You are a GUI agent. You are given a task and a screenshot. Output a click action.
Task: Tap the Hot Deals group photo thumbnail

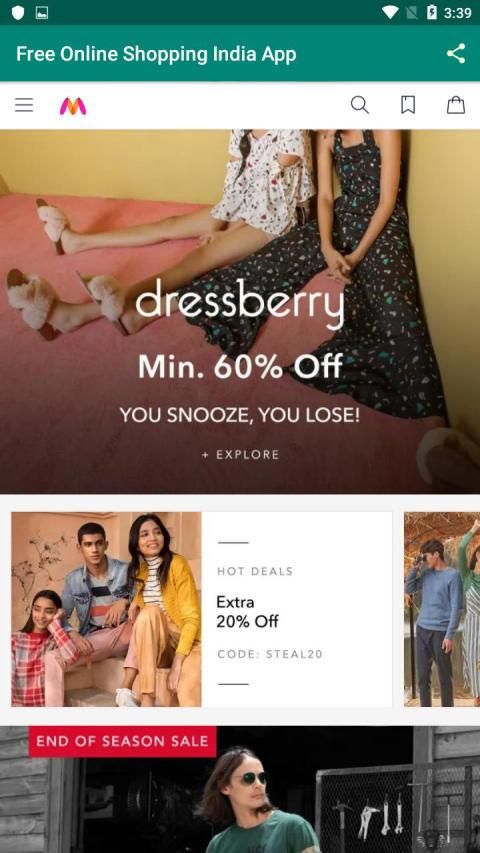106,609
